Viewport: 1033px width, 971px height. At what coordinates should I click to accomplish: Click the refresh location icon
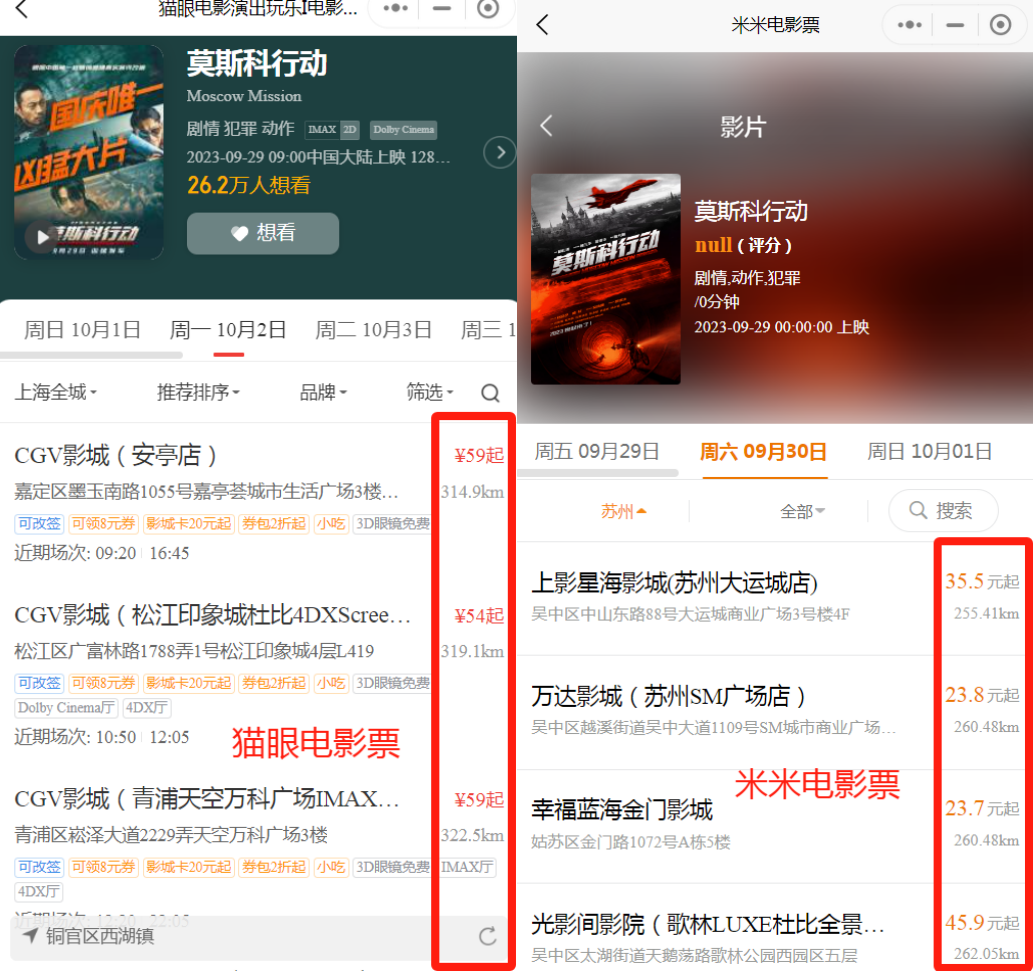pyautogui.click(x=487, y=936)
